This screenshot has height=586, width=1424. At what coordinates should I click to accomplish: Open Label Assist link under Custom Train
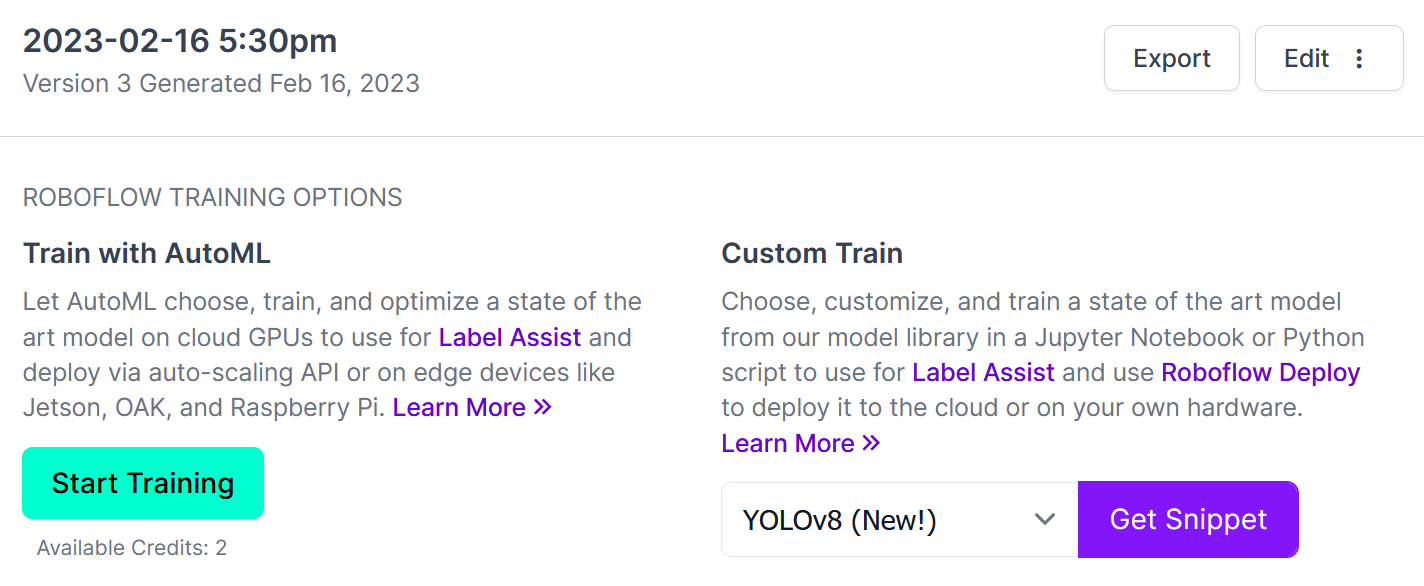pos(983,373)
